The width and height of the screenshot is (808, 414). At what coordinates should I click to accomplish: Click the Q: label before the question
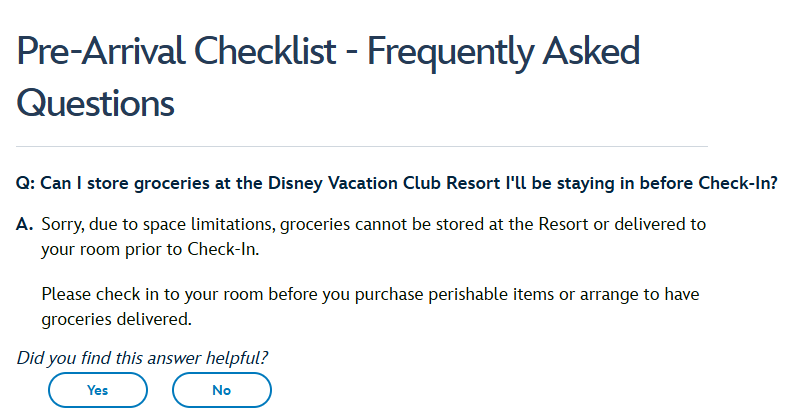[x=27, y=184]
